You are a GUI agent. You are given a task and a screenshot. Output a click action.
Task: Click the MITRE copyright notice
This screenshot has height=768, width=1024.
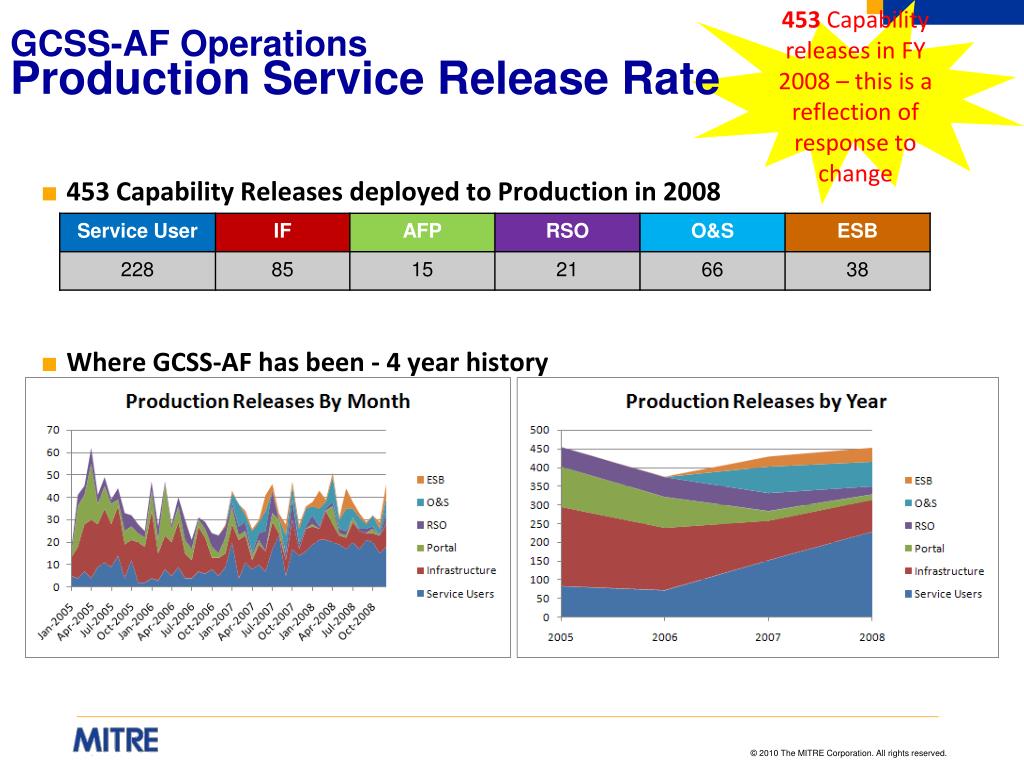click(x=848, y=753)
